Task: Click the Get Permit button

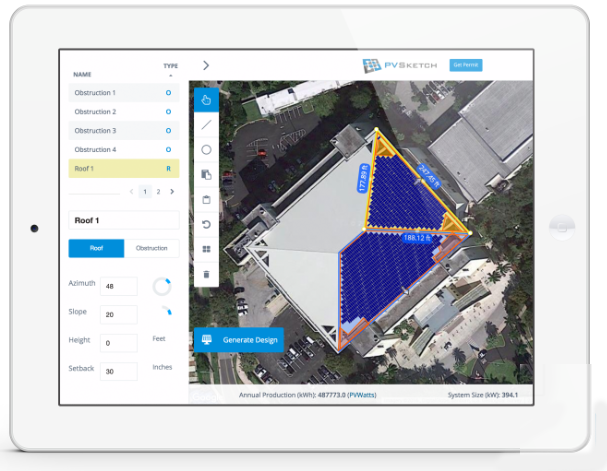Action: tap(465, 65)
